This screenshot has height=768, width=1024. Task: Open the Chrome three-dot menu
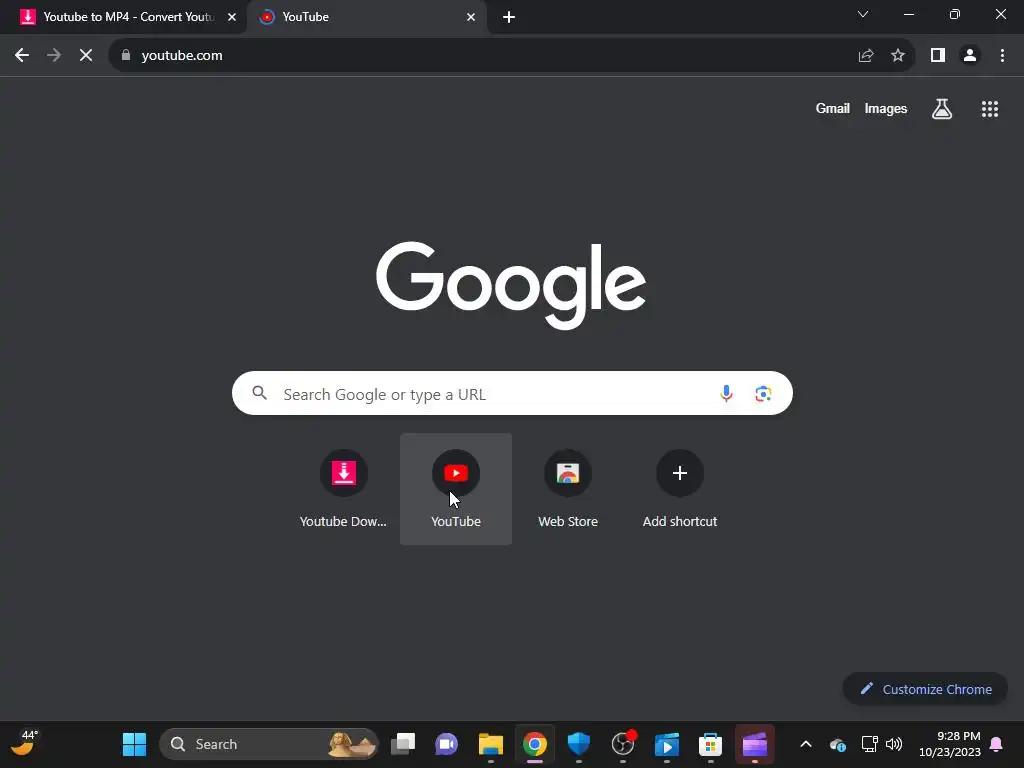(1002, 56)
